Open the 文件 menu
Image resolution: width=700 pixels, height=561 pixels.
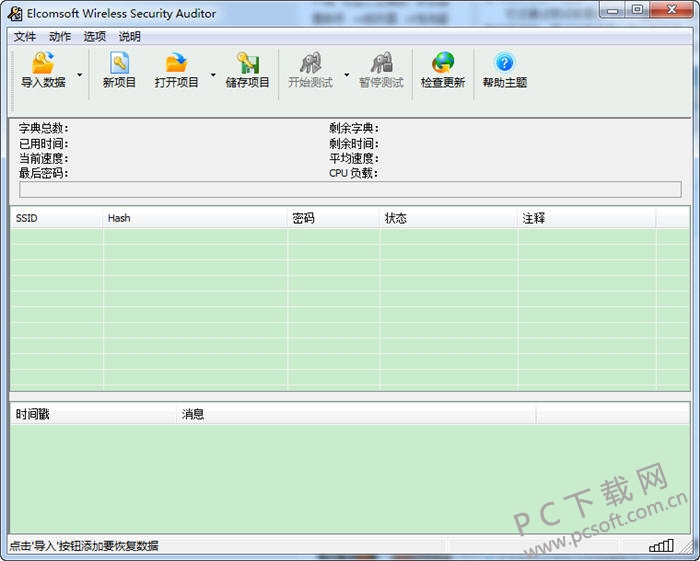pos(25,37)
